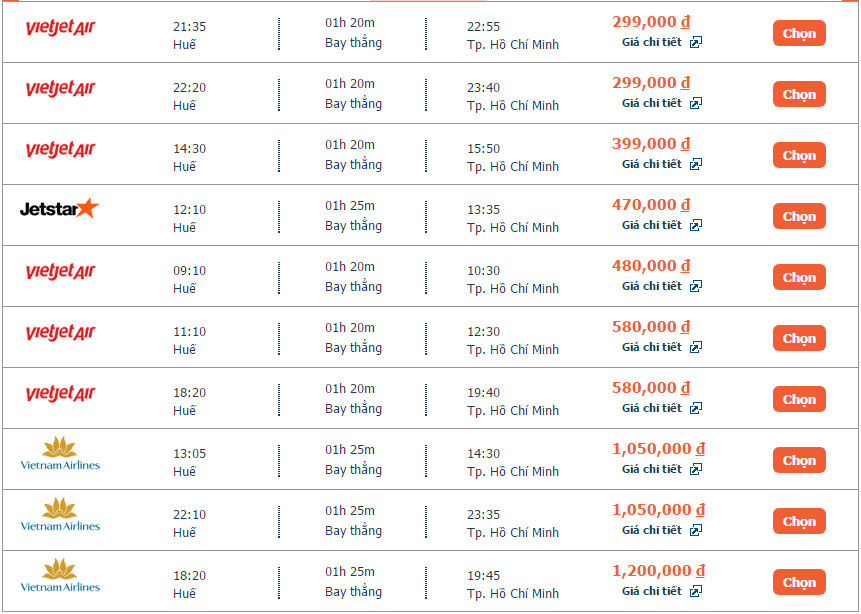Open detail popup icon for 1,200,000 đ fare
This screenshot has height=614, width=861.
(x=696, y=591)
